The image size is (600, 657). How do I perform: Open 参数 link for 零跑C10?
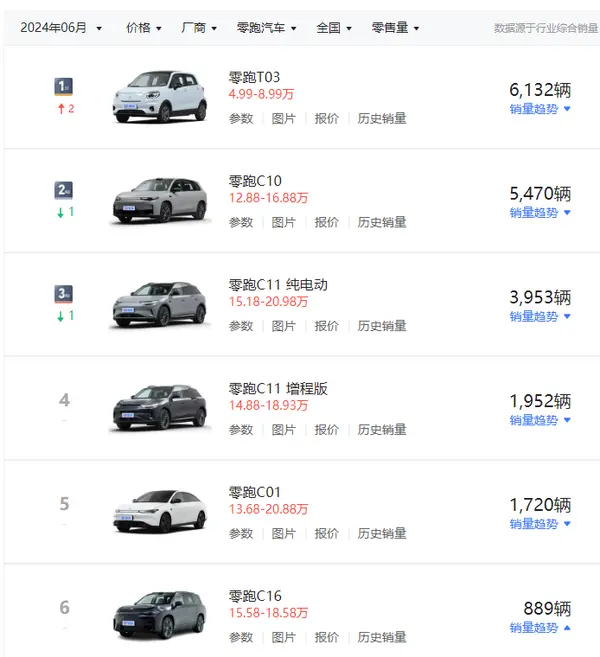241,222
